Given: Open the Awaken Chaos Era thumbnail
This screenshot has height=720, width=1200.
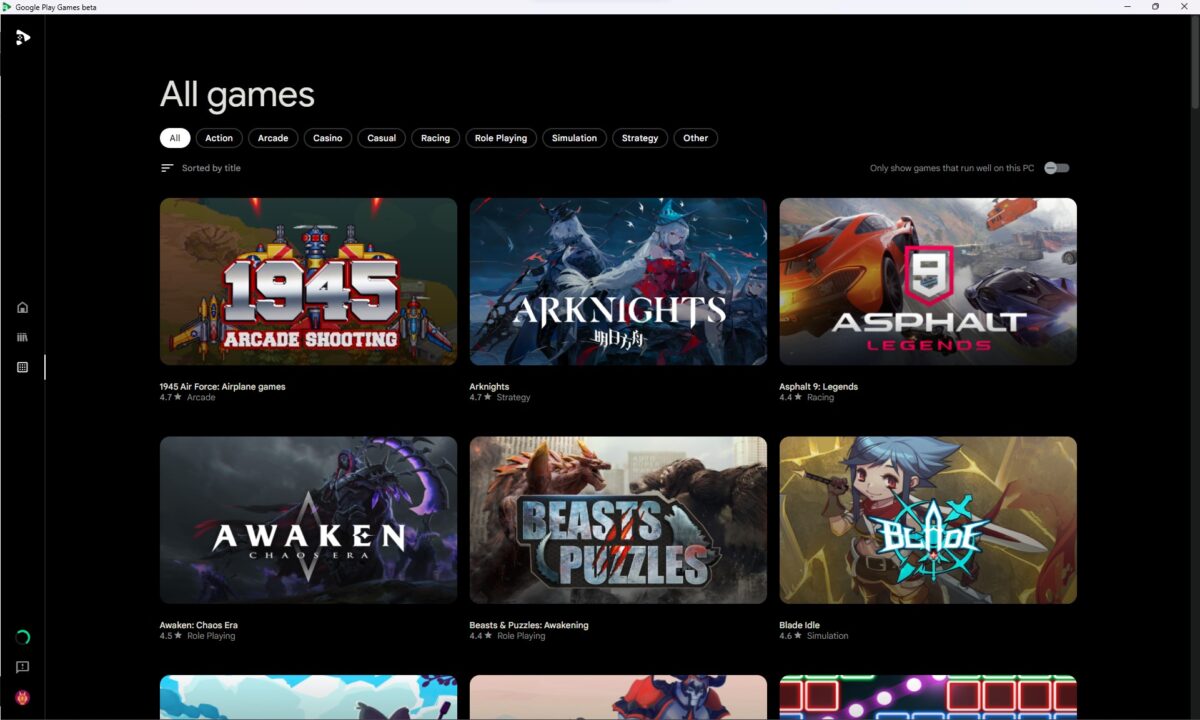Looking at the screenshot, I should (x=308, y=520).
